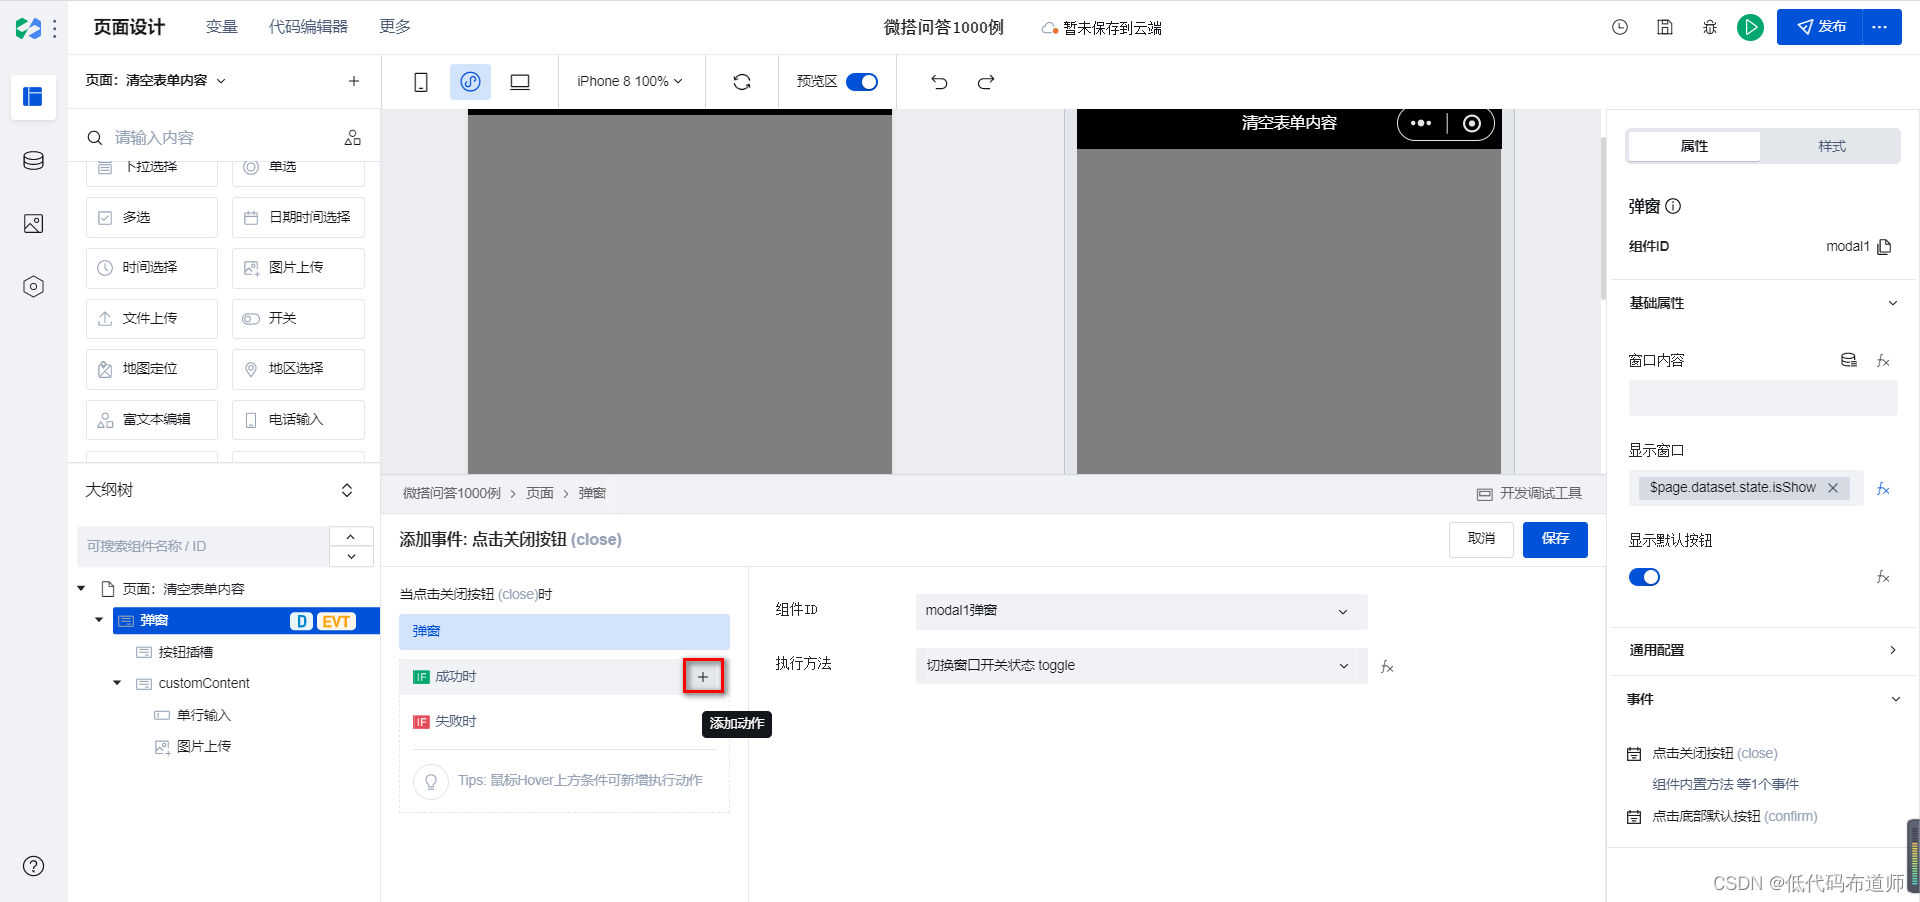This screenshot has height=902, width=1920.
Task: Select the 按钮插槽 tree item
Action: (185, 653)
